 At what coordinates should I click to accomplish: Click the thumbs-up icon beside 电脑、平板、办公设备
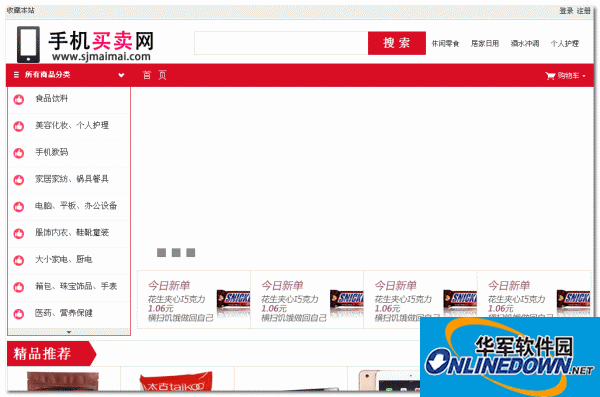coord(19,207)
